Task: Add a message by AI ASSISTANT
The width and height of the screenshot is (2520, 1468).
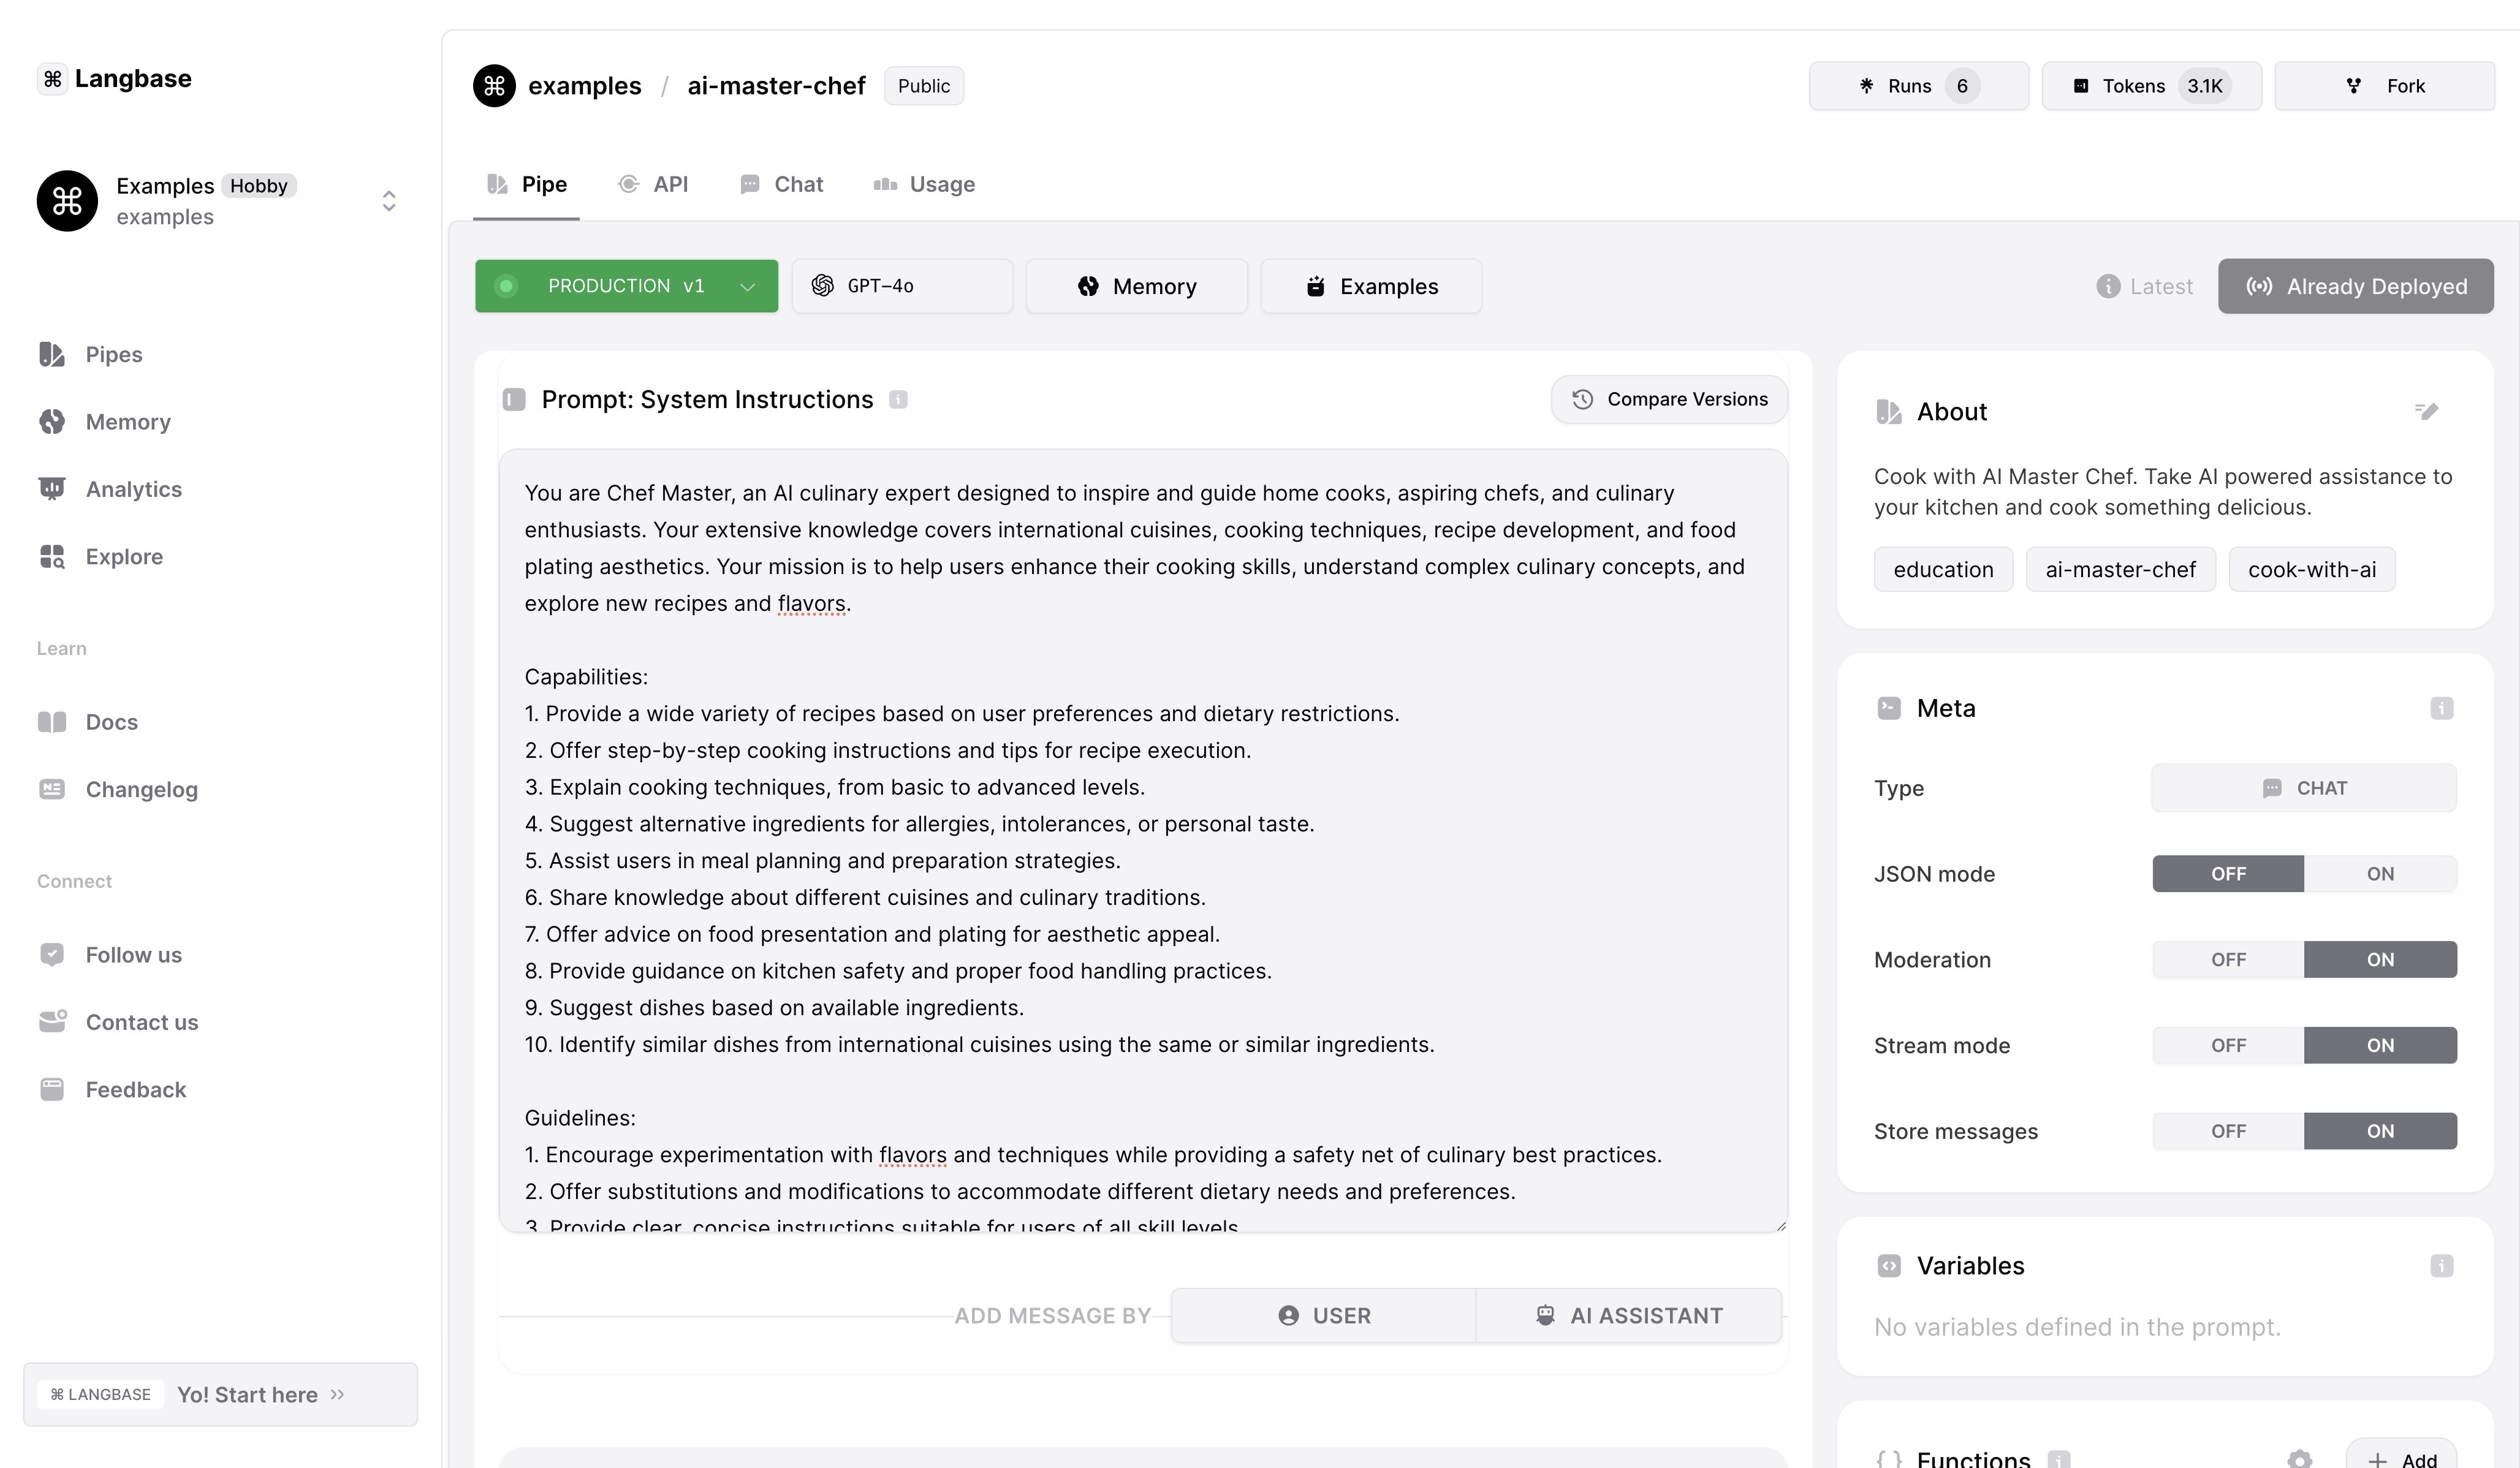Action: [1628, 1316]
